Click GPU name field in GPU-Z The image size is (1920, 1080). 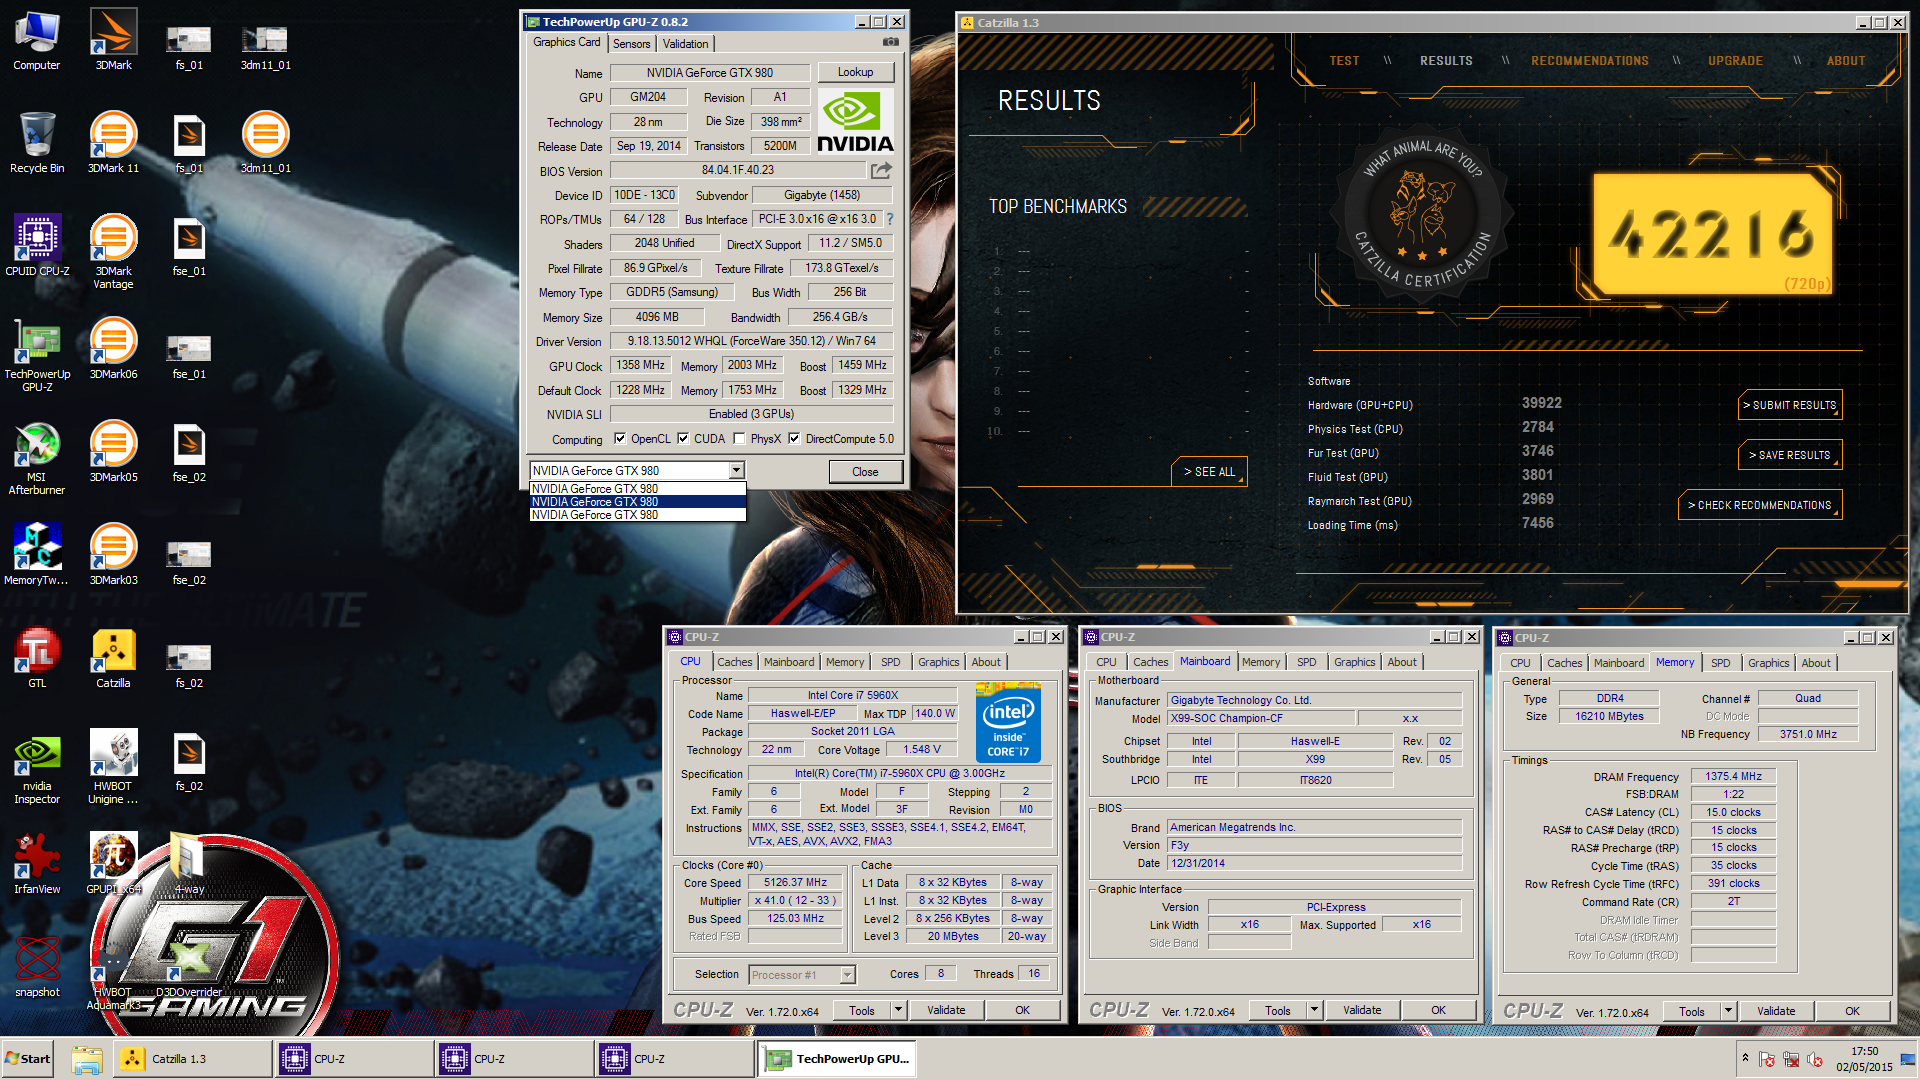tap(709, 73)
